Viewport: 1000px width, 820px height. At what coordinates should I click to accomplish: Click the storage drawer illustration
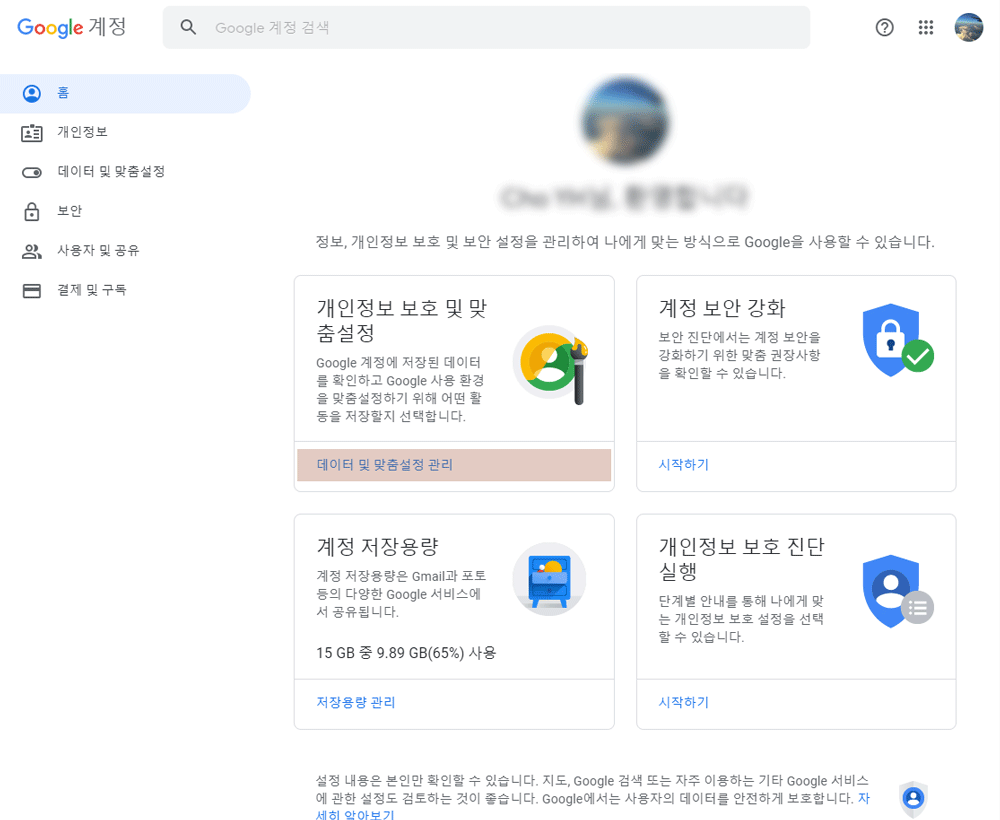tap(549, 578)
